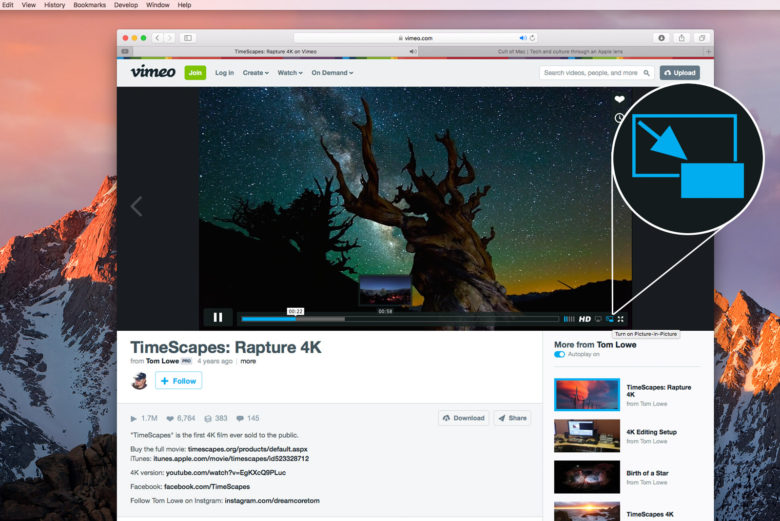The height and width of the screenshot is (521, 780).
Task: Enter fullscreen mode in video player
Action: 621,319
